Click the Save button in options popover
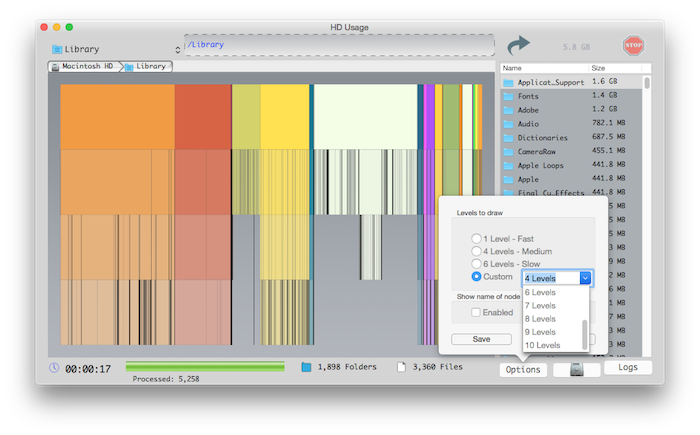The image size is (700, 435). (481, 339)
